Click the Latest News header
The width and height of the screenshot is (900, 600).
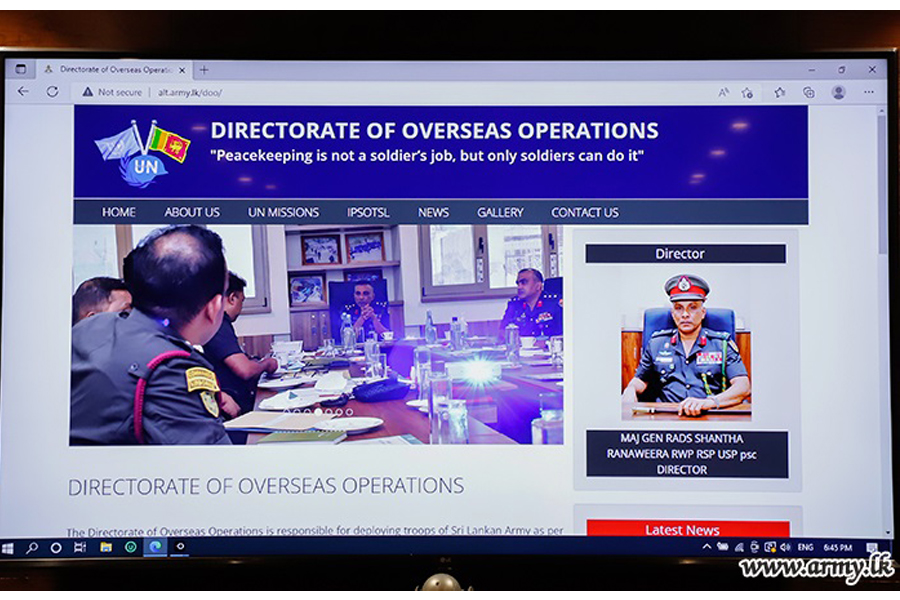pyautogui.click(x=688, y=529)
